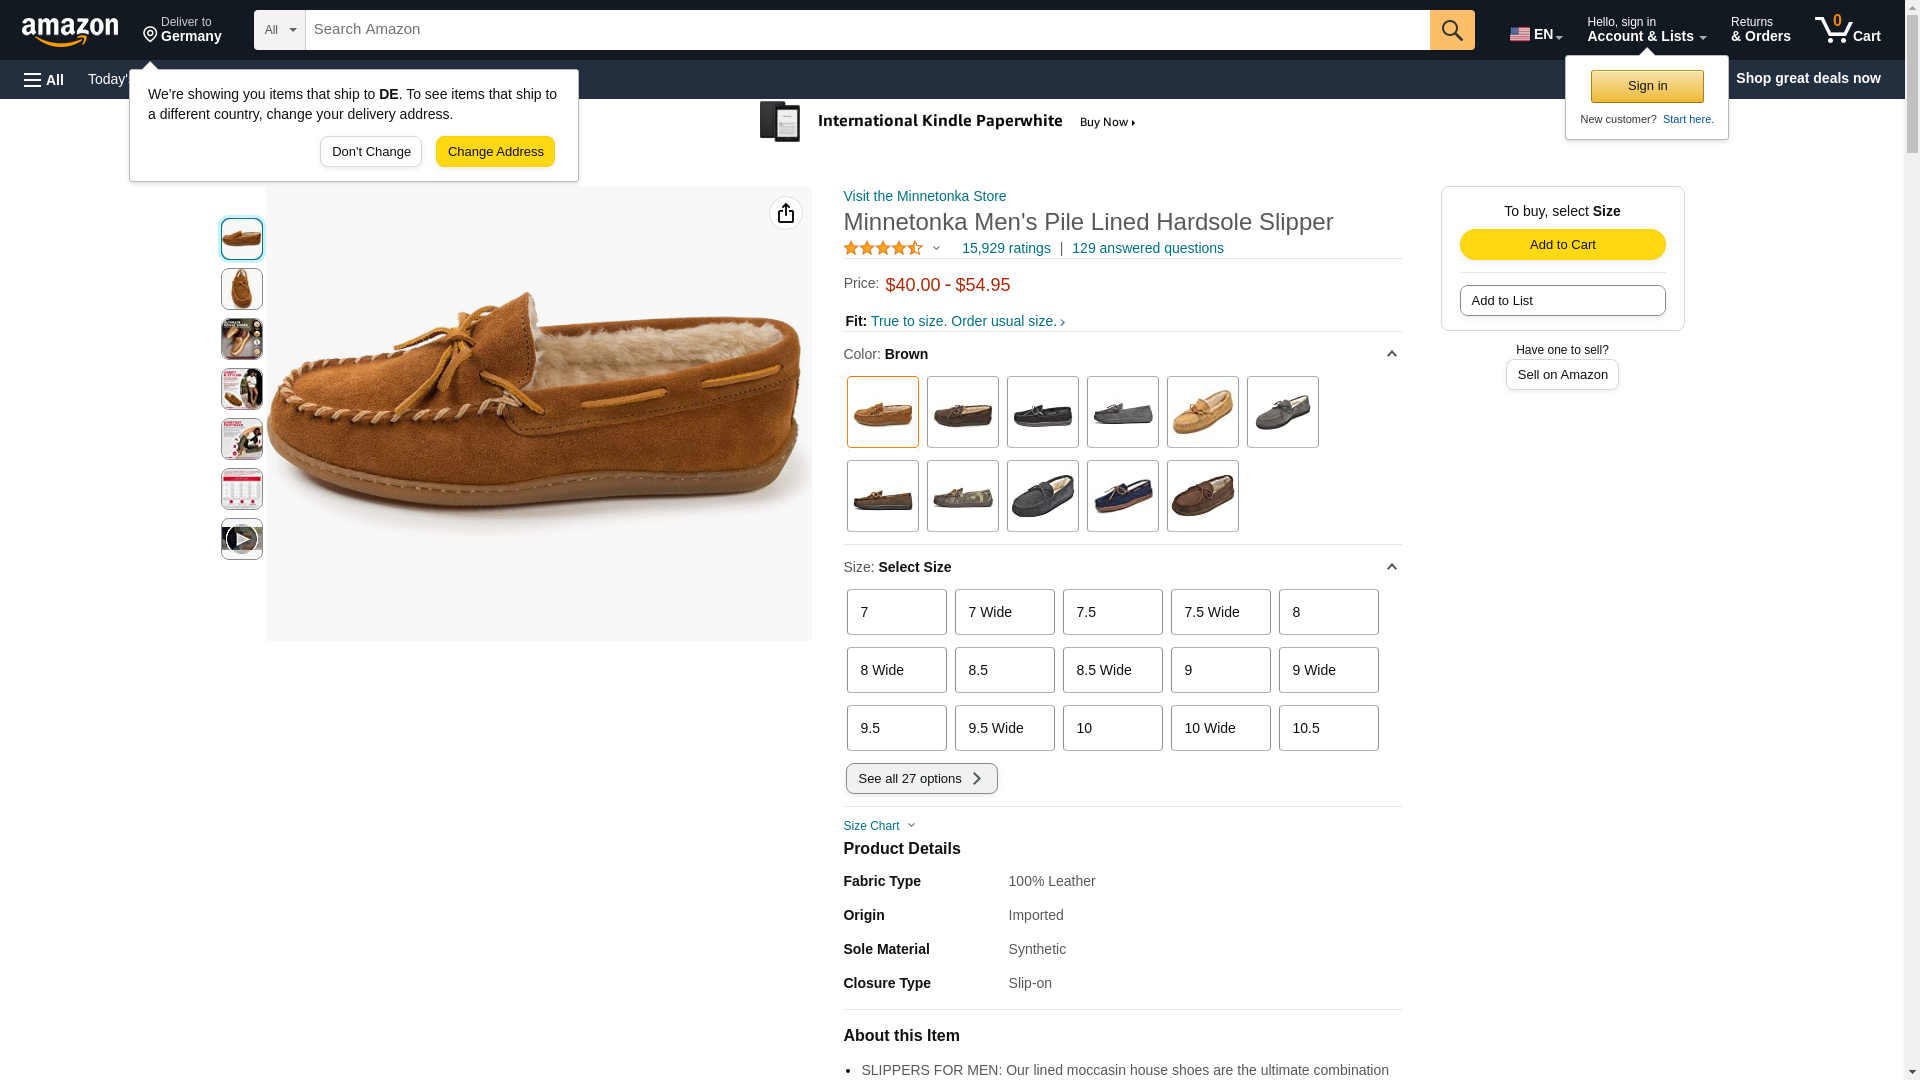Click the Add to Cart button

(x=1561, y=245)
